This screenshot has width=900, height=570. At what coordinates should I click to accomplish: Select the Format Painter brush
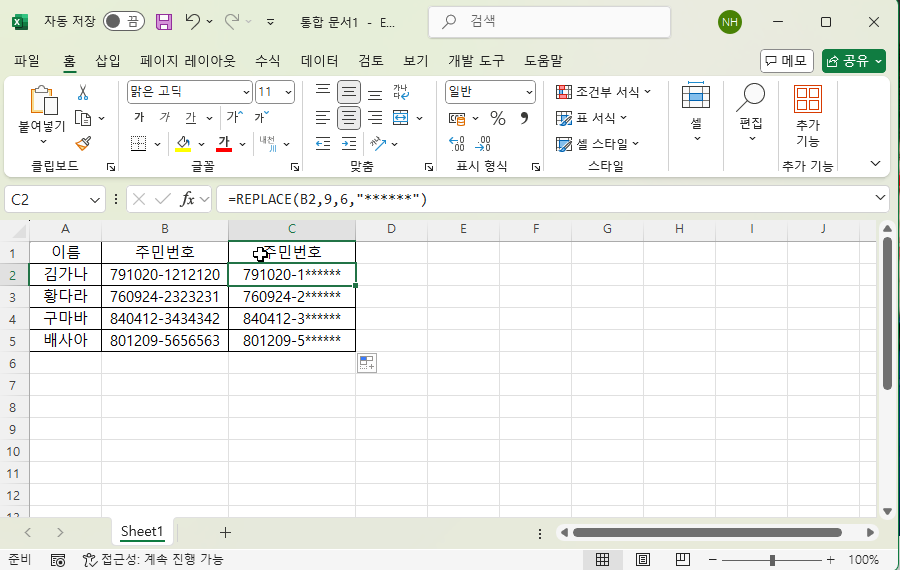click(x=83, y=143)
